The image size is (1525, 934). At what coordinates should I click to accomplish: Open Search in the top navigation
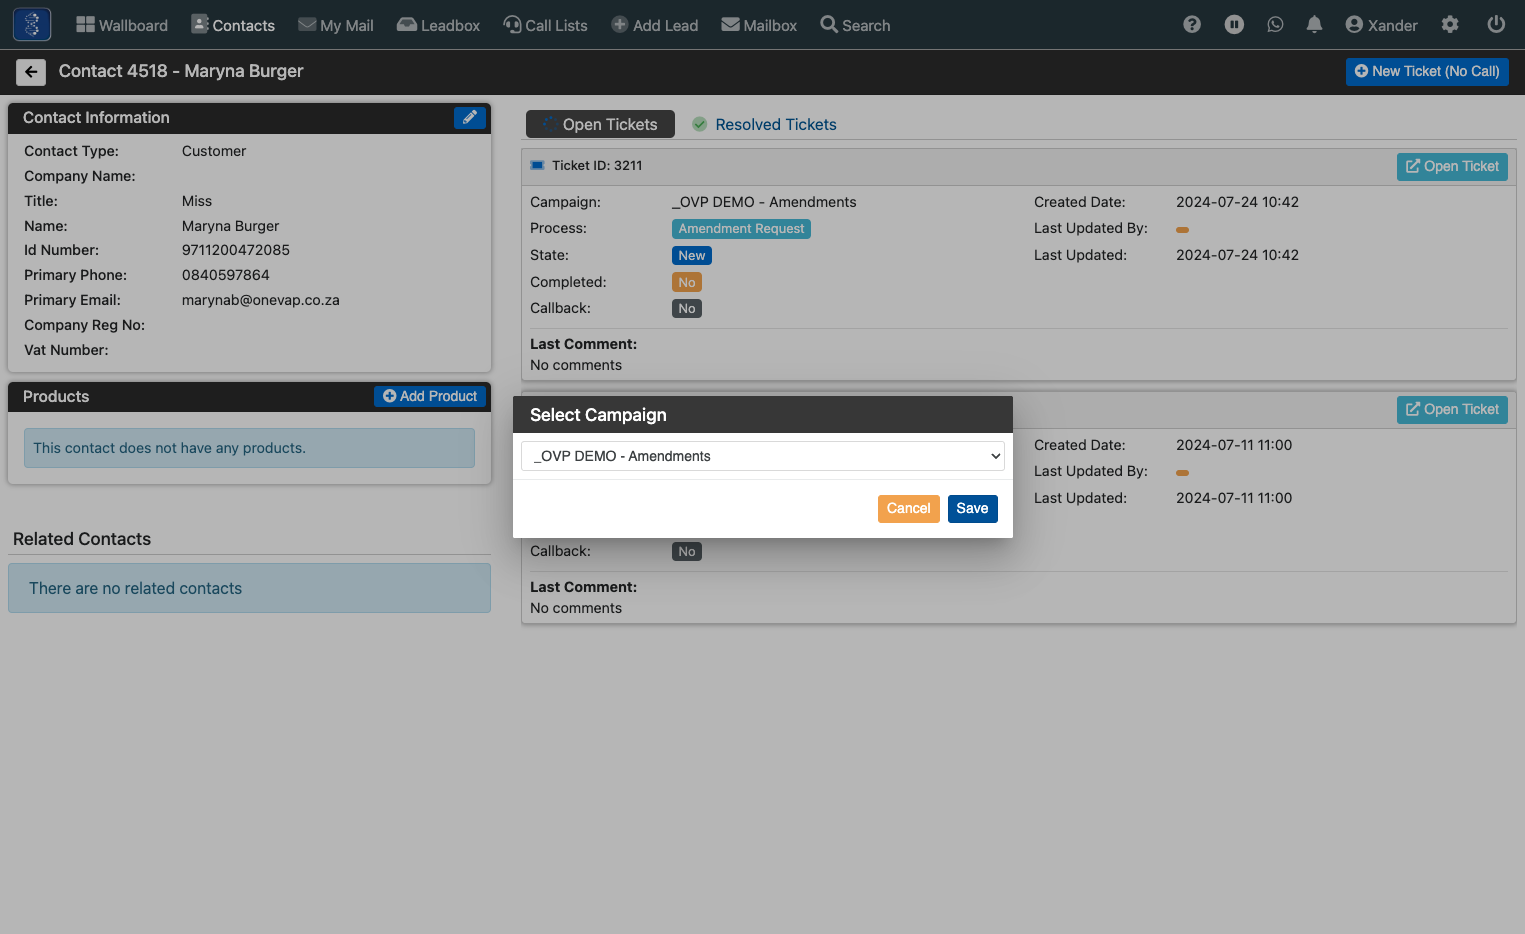[855, 25]
